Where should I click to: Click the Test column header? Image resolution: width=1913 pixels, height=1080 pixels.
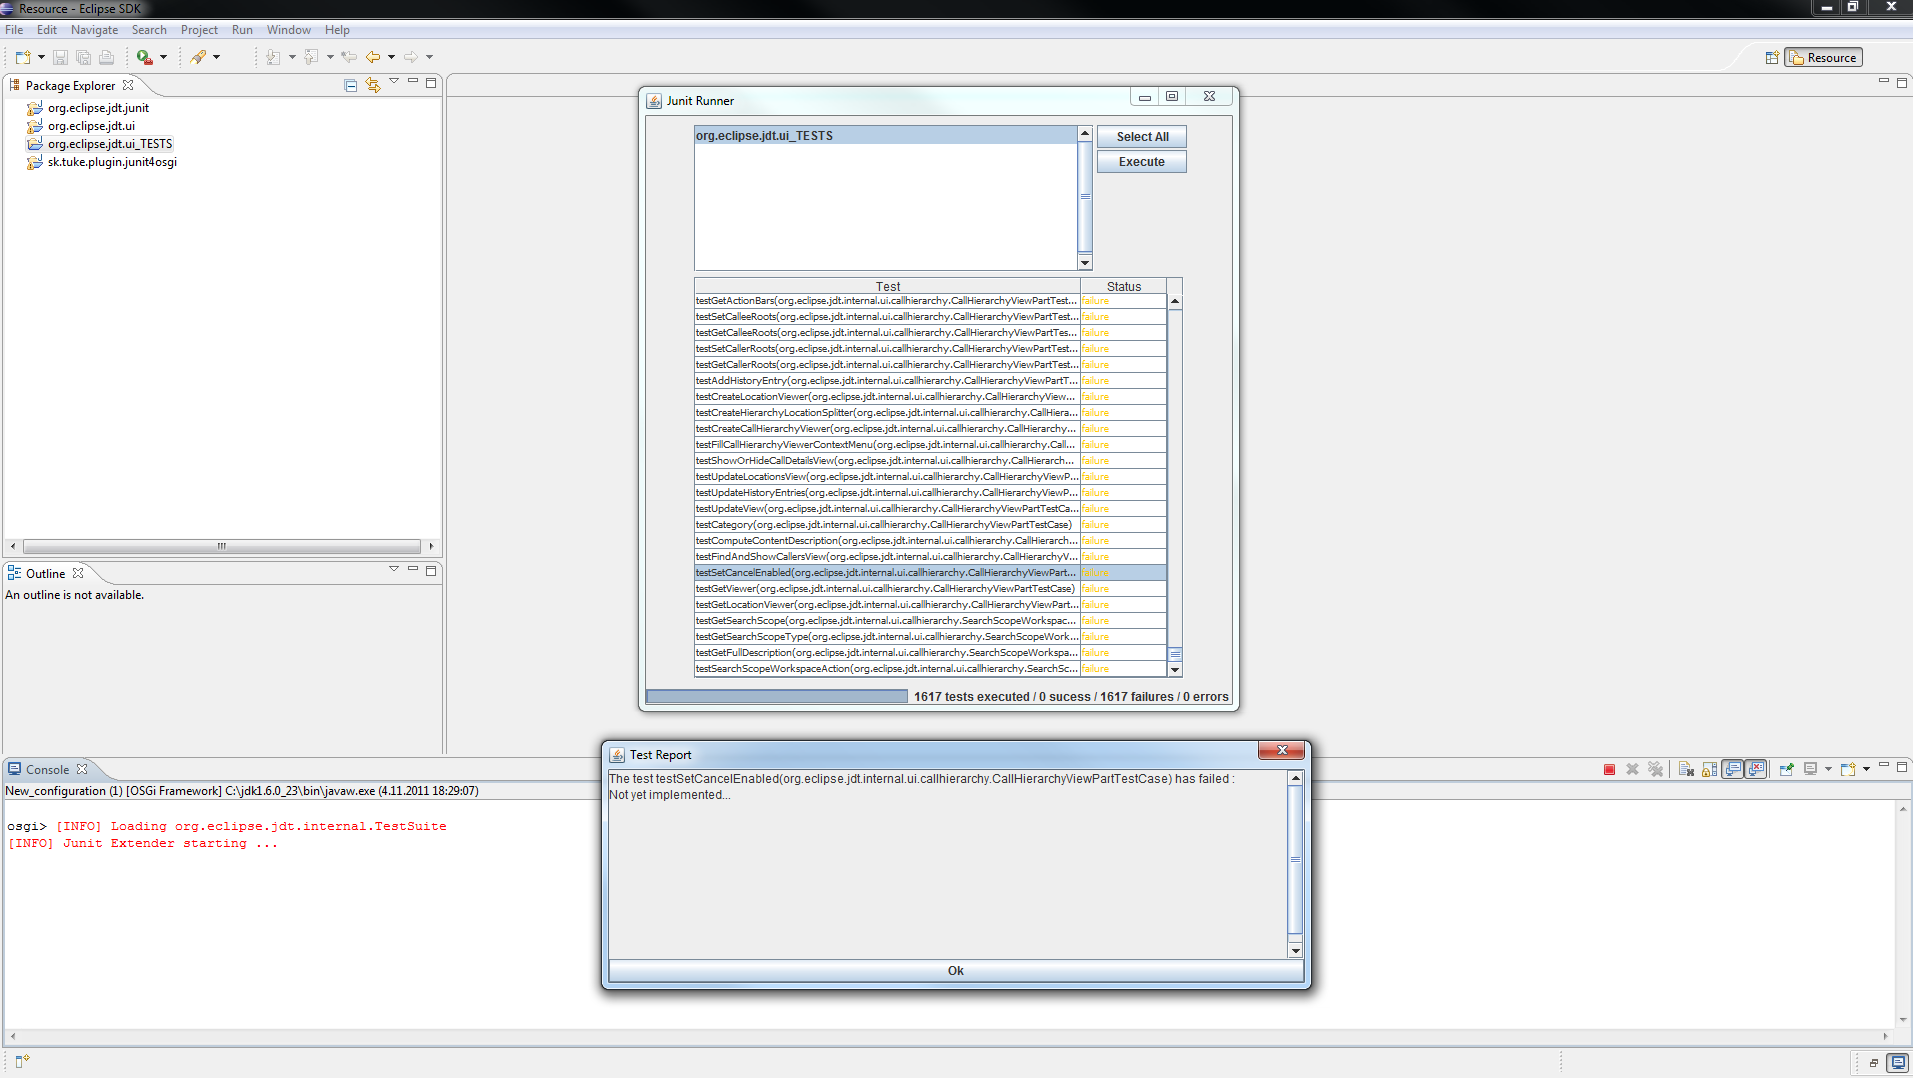point(887,286)
